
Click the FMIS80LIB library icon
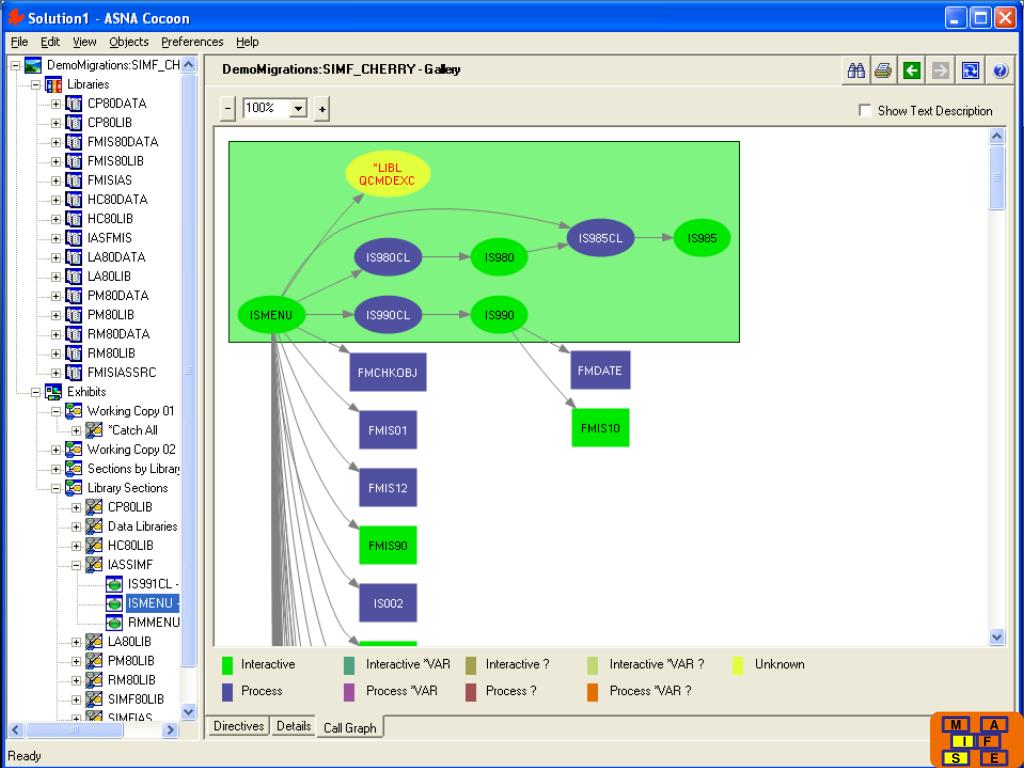pos(74,161)
